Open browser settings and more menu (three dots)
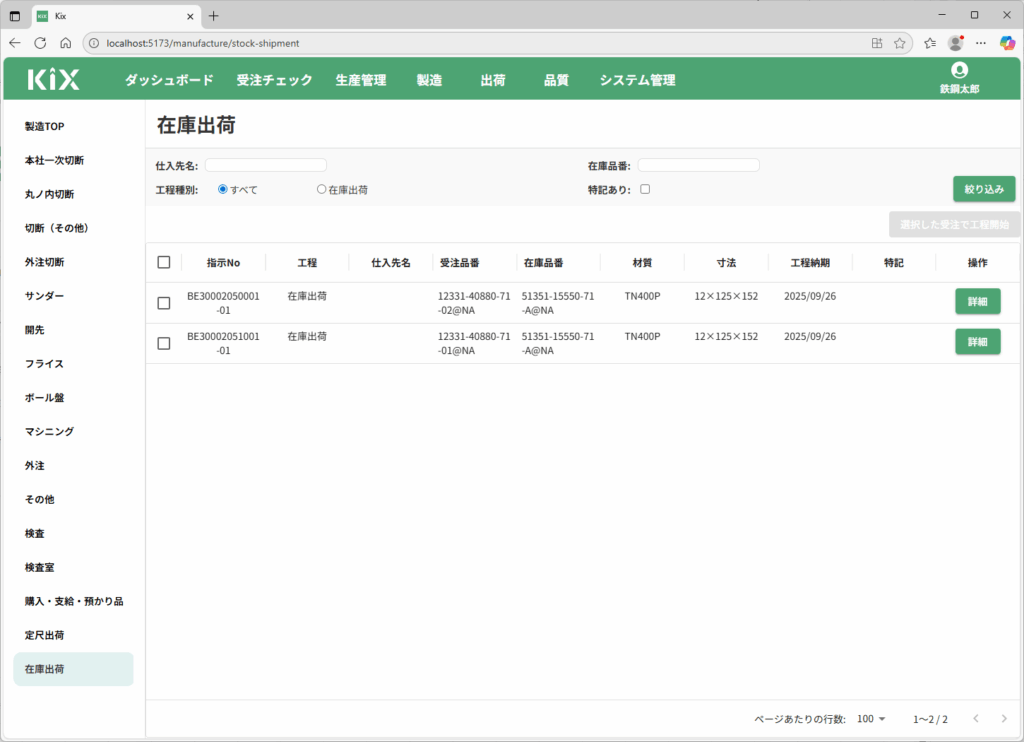 pos(981,43)
